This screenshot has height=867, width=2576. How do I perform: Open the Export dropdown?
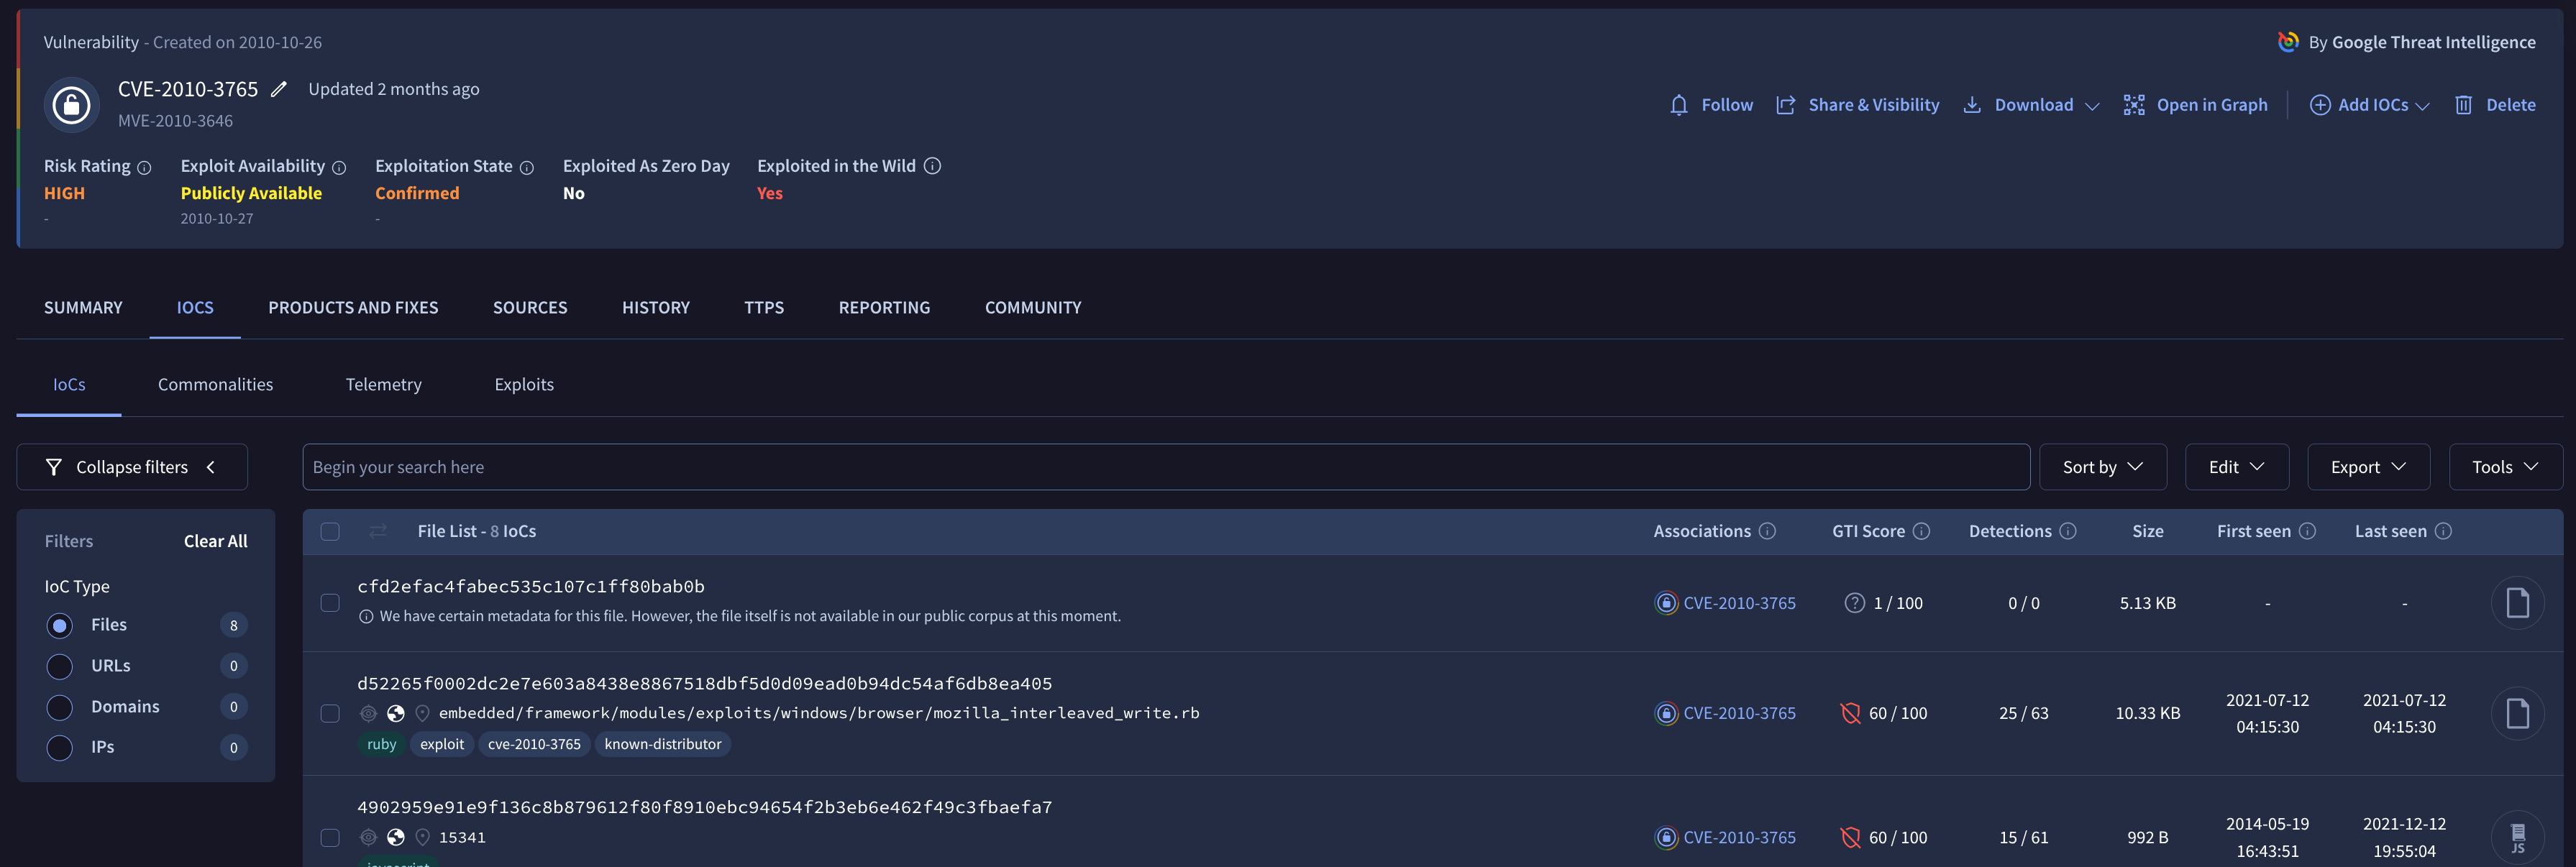click(2368, 467)
